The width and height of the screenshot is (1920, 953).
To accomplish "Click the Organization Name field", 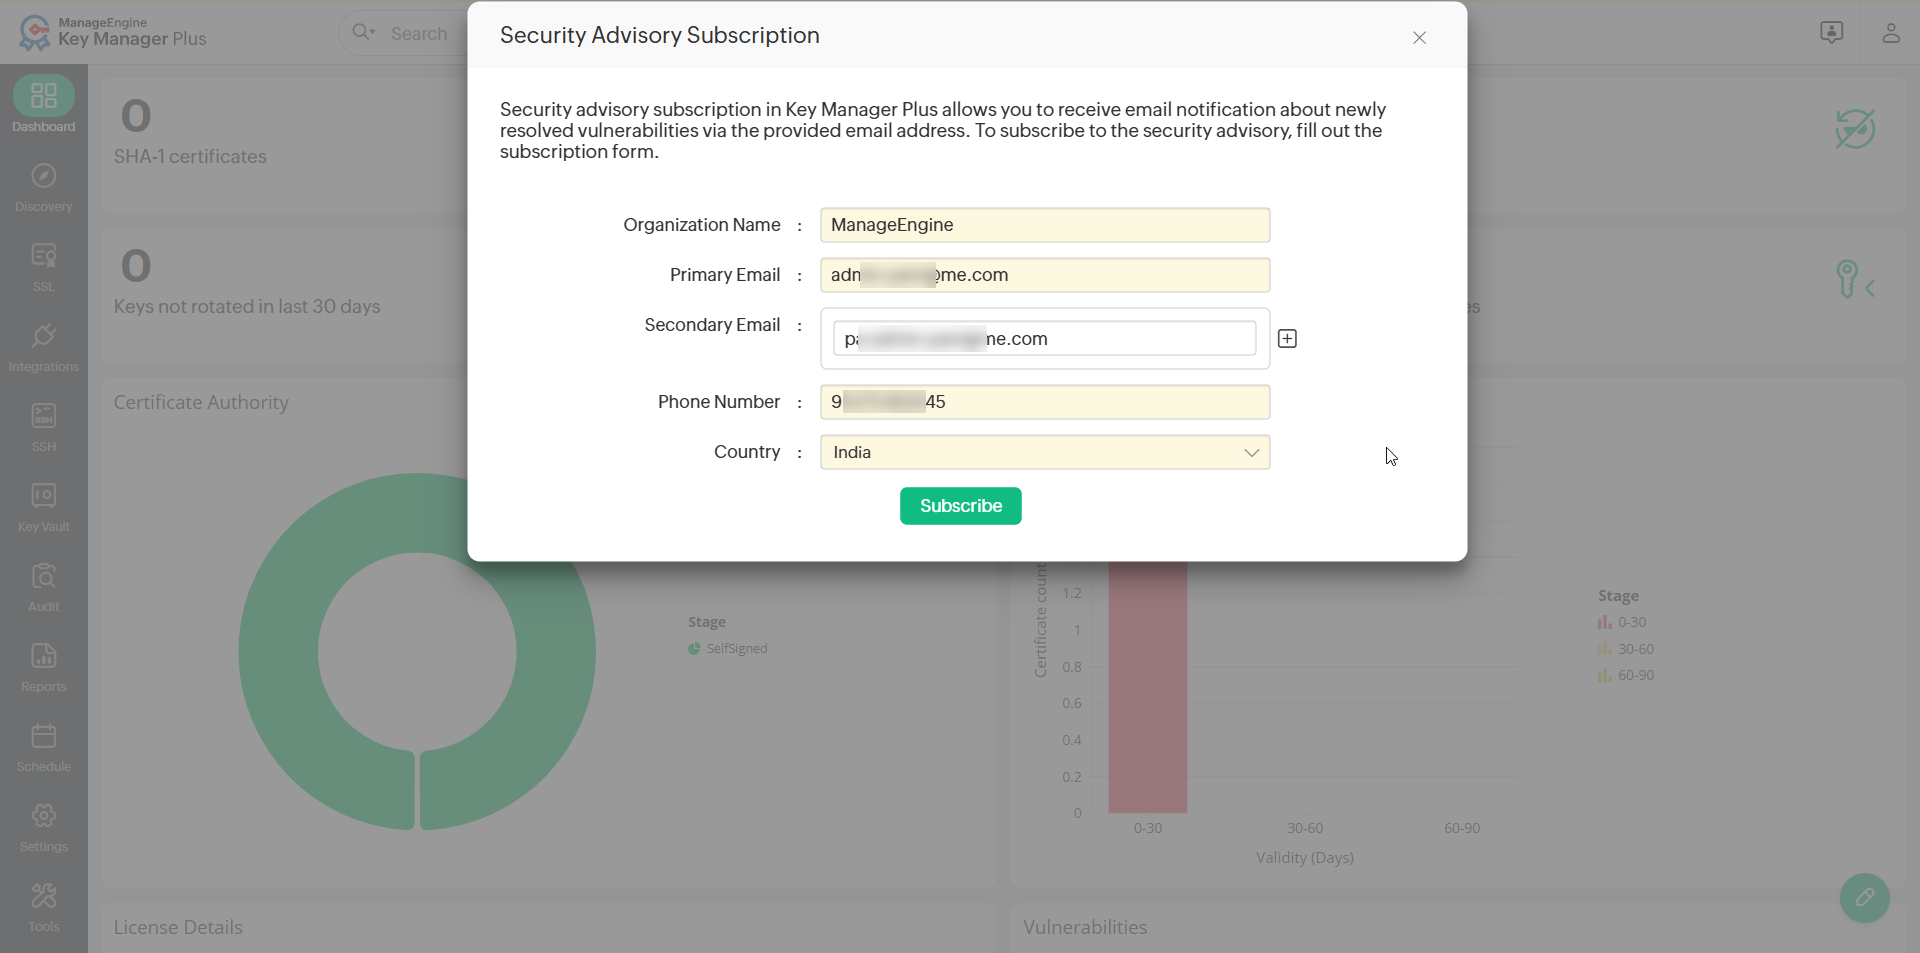I will pyautogui.click(x=1045, y=225).
